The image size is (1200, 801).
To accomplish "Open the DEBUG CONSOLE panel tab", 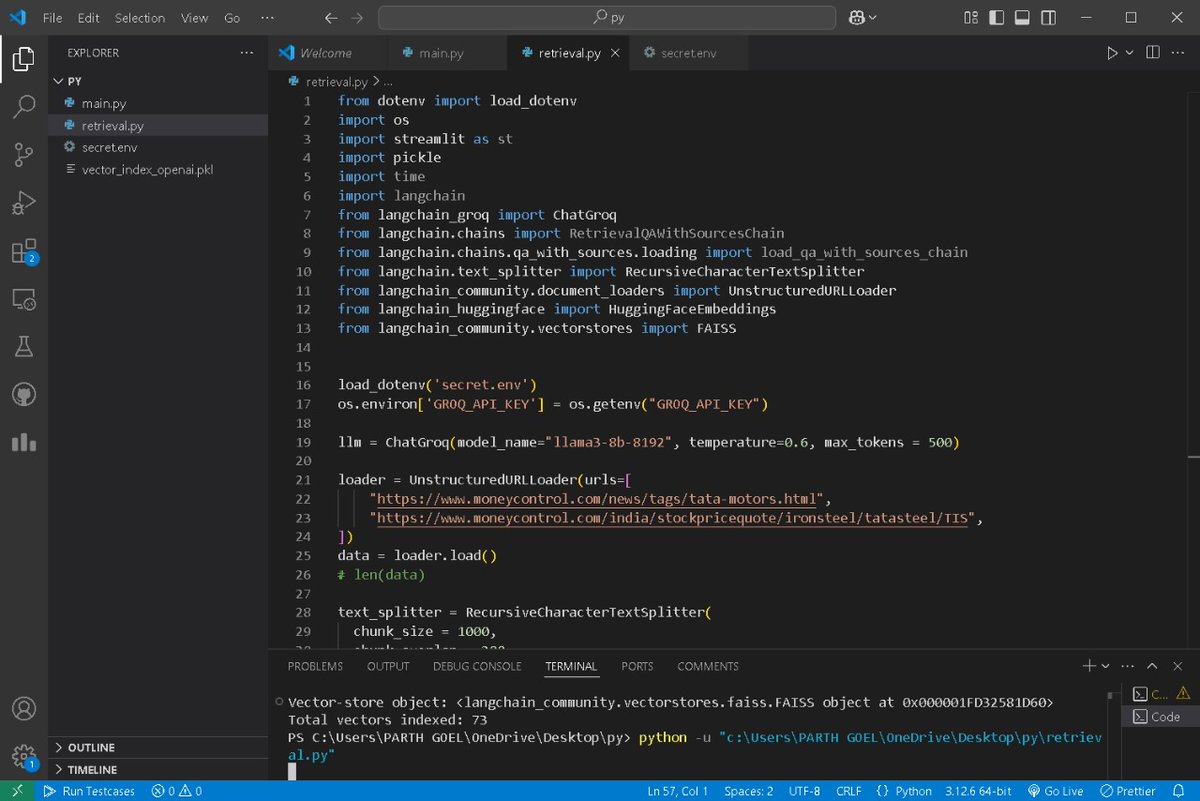I will (x=477, y=666).
